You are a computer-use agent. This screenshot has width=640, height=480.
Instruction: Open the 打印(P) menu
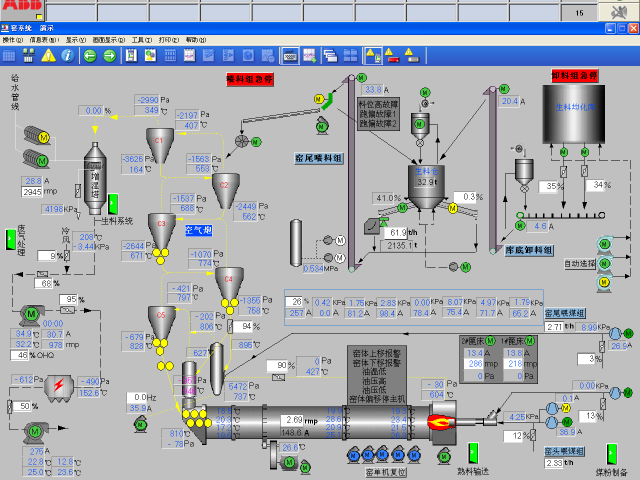tap(169, 40)
